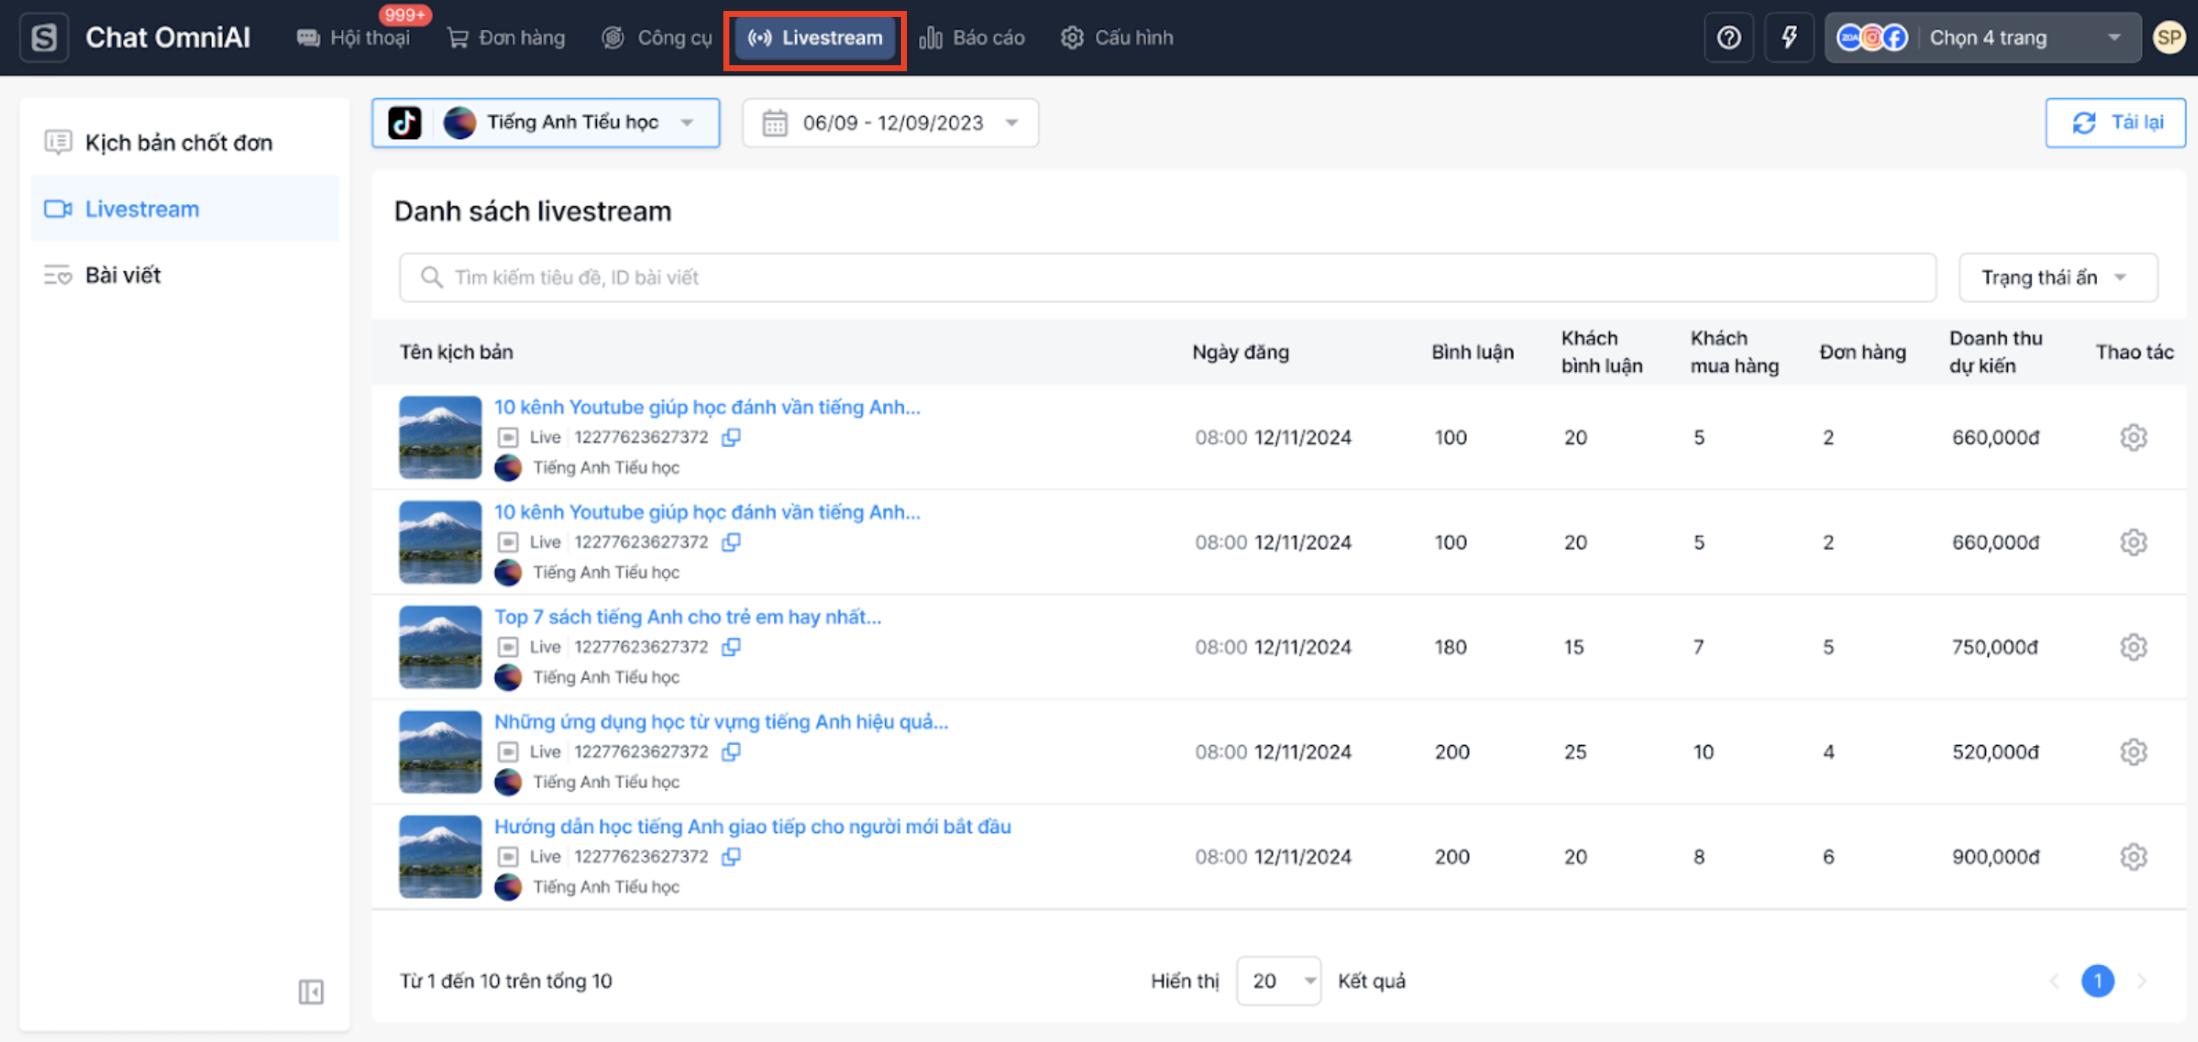Change the Hiển thị results per page dropdown

1278,981
